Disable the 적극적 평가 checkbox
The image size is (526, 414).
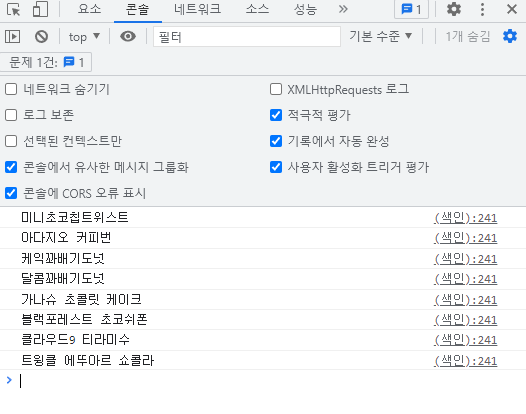pyautogui.click(x=276, y=115)
